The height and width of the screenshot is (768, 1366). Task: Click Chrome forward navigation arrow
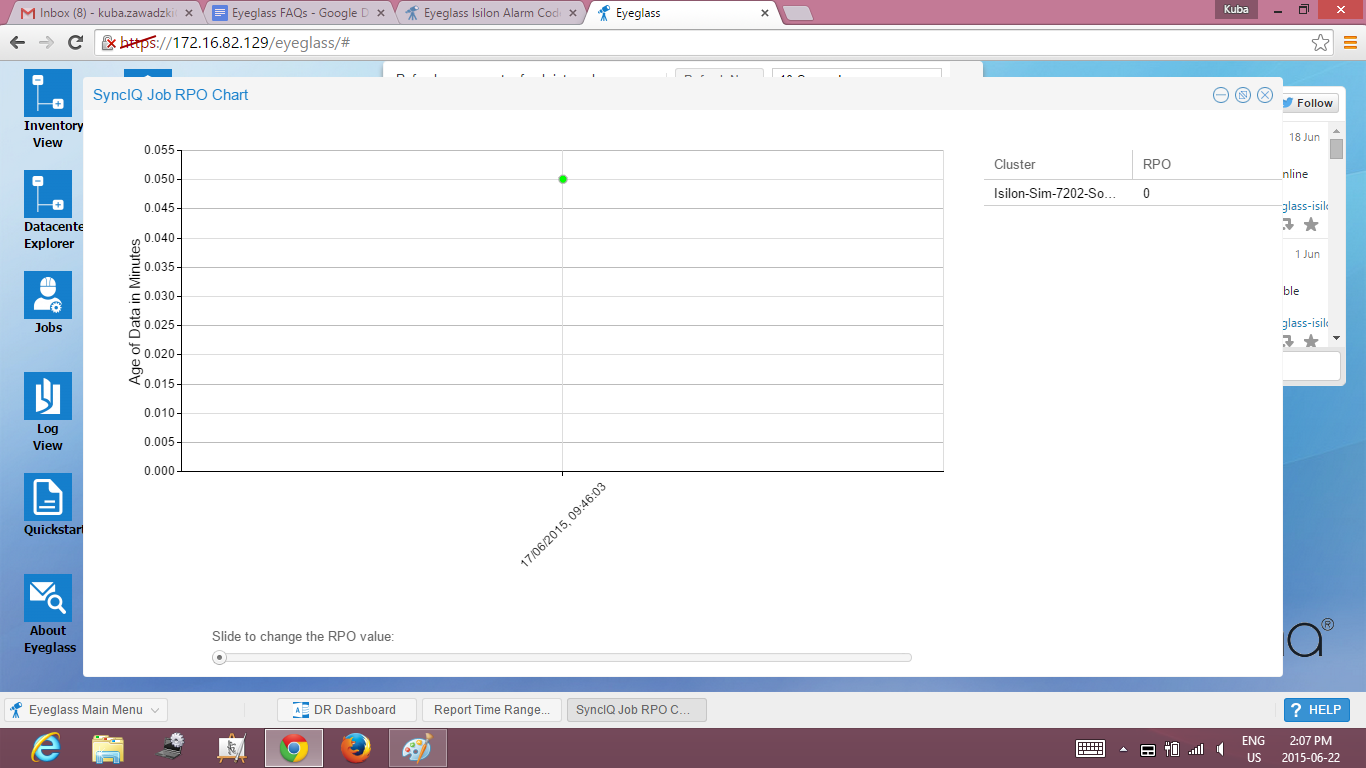(x=46, y=43)
